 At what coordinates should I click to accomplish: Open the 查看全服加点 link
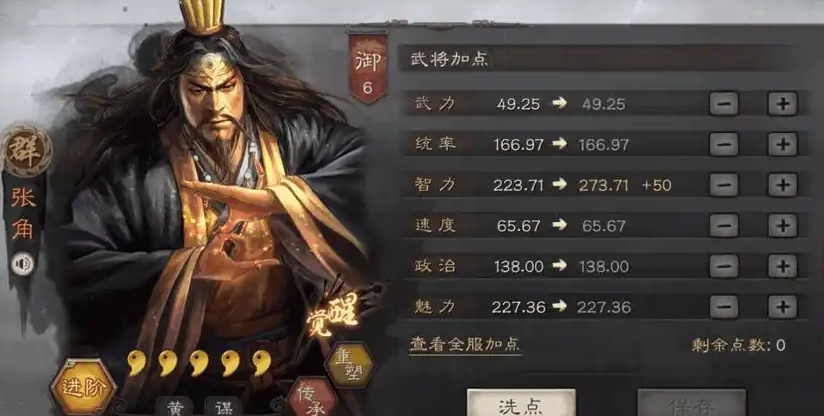pyautogui.click(x=465, y=345)
